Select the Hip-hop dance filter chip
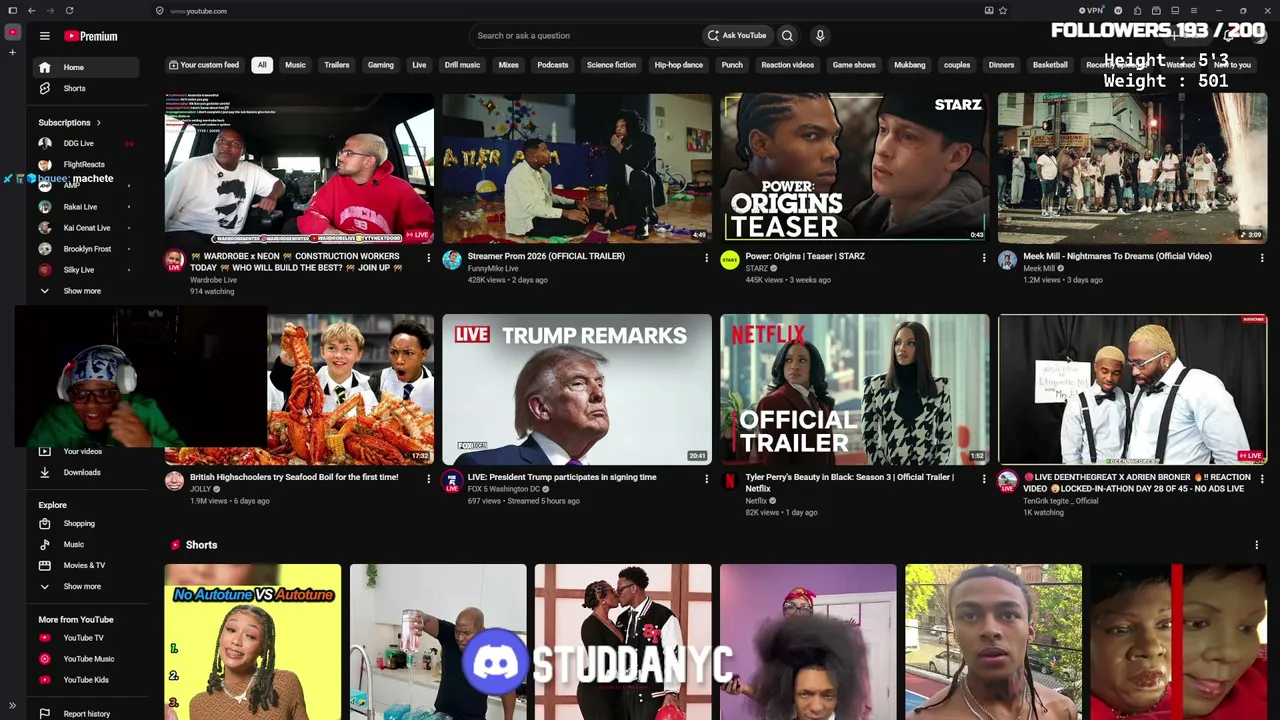 (679, 65)
